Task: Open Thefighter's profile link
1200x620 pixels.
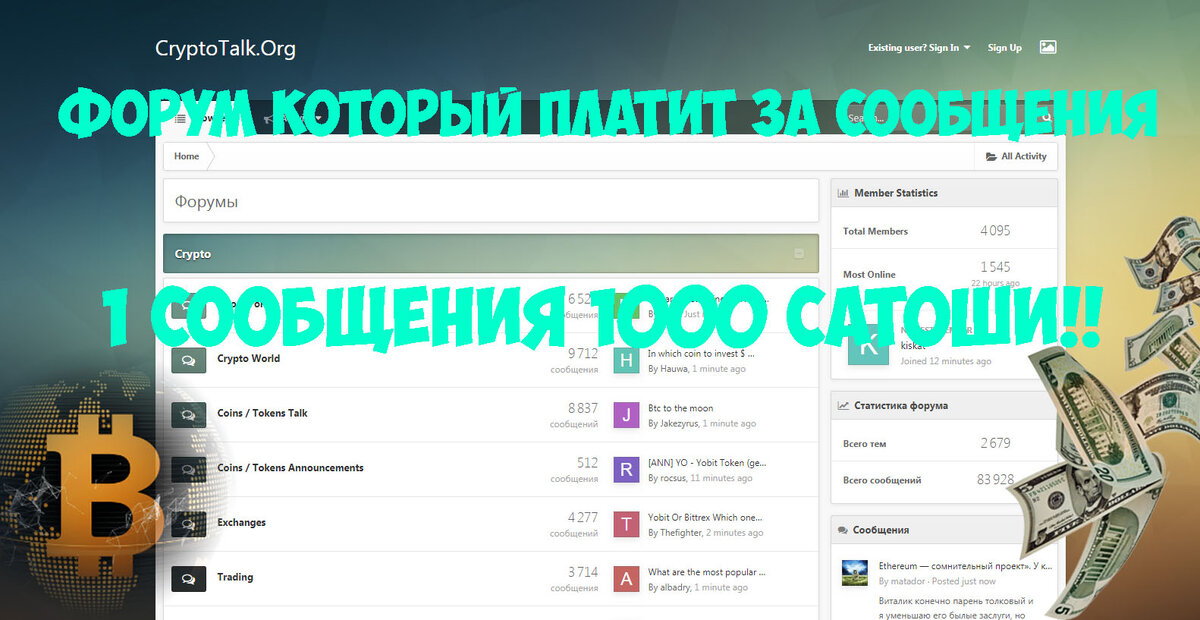Action: tap(681, 533)
